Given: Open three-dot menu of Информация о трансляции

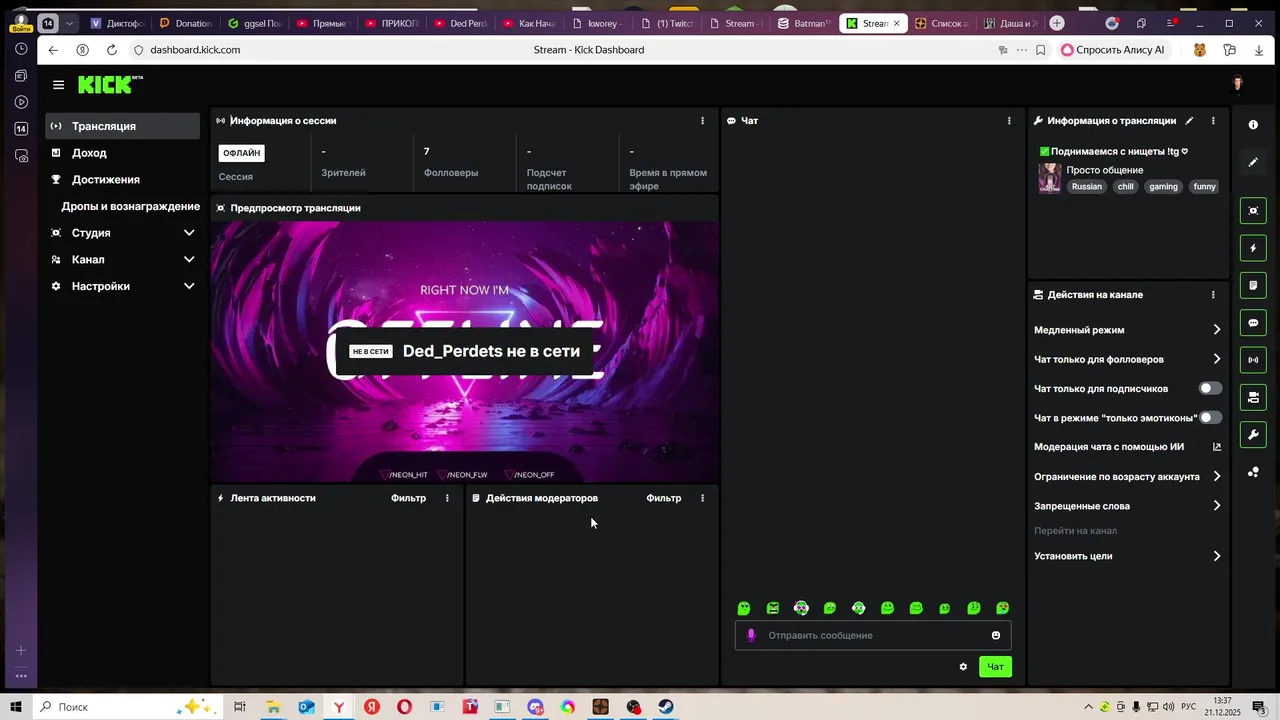Looking at the screenshot, I should pos(1213,121).
